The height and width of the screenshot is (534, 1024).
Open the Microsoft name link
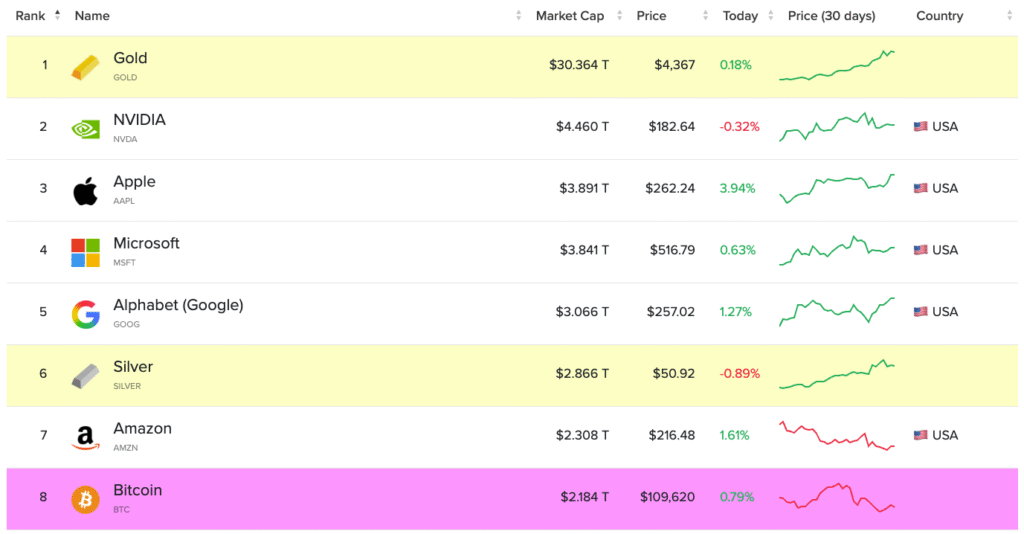146,243
